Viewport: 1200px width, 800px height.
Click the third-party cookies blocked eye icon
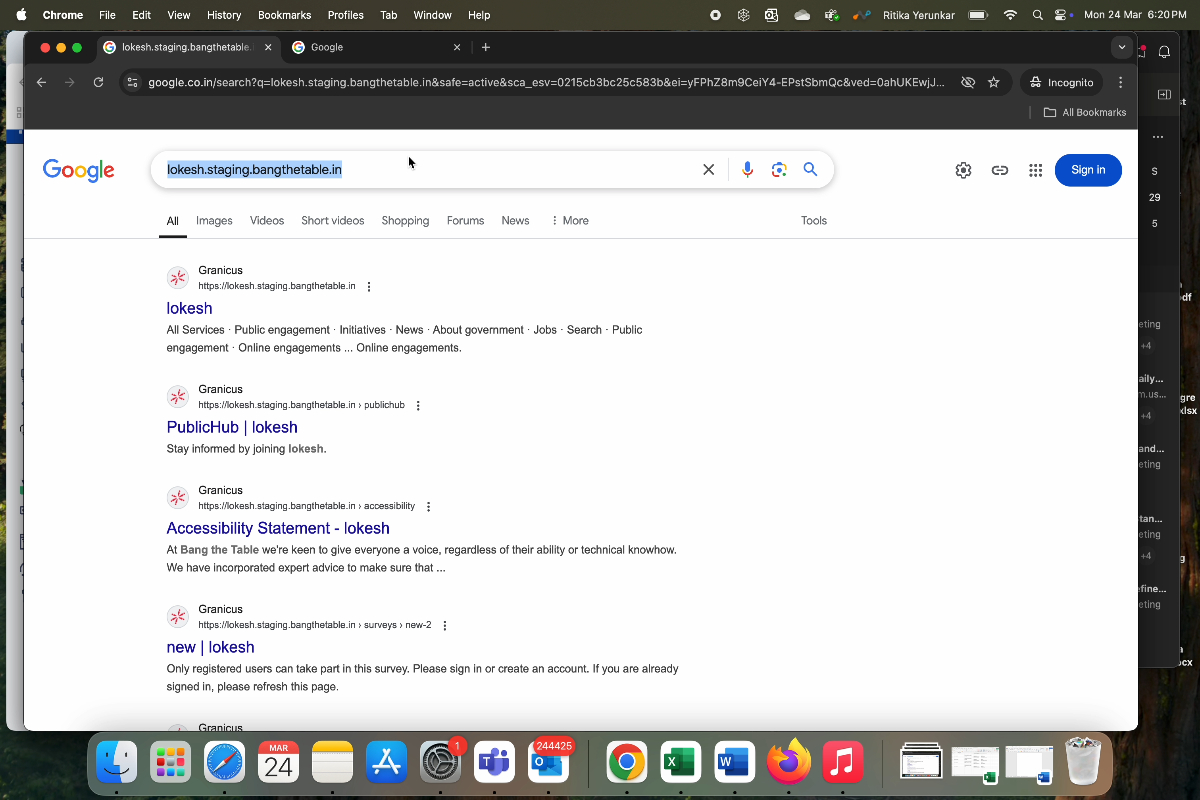[967, 82]
